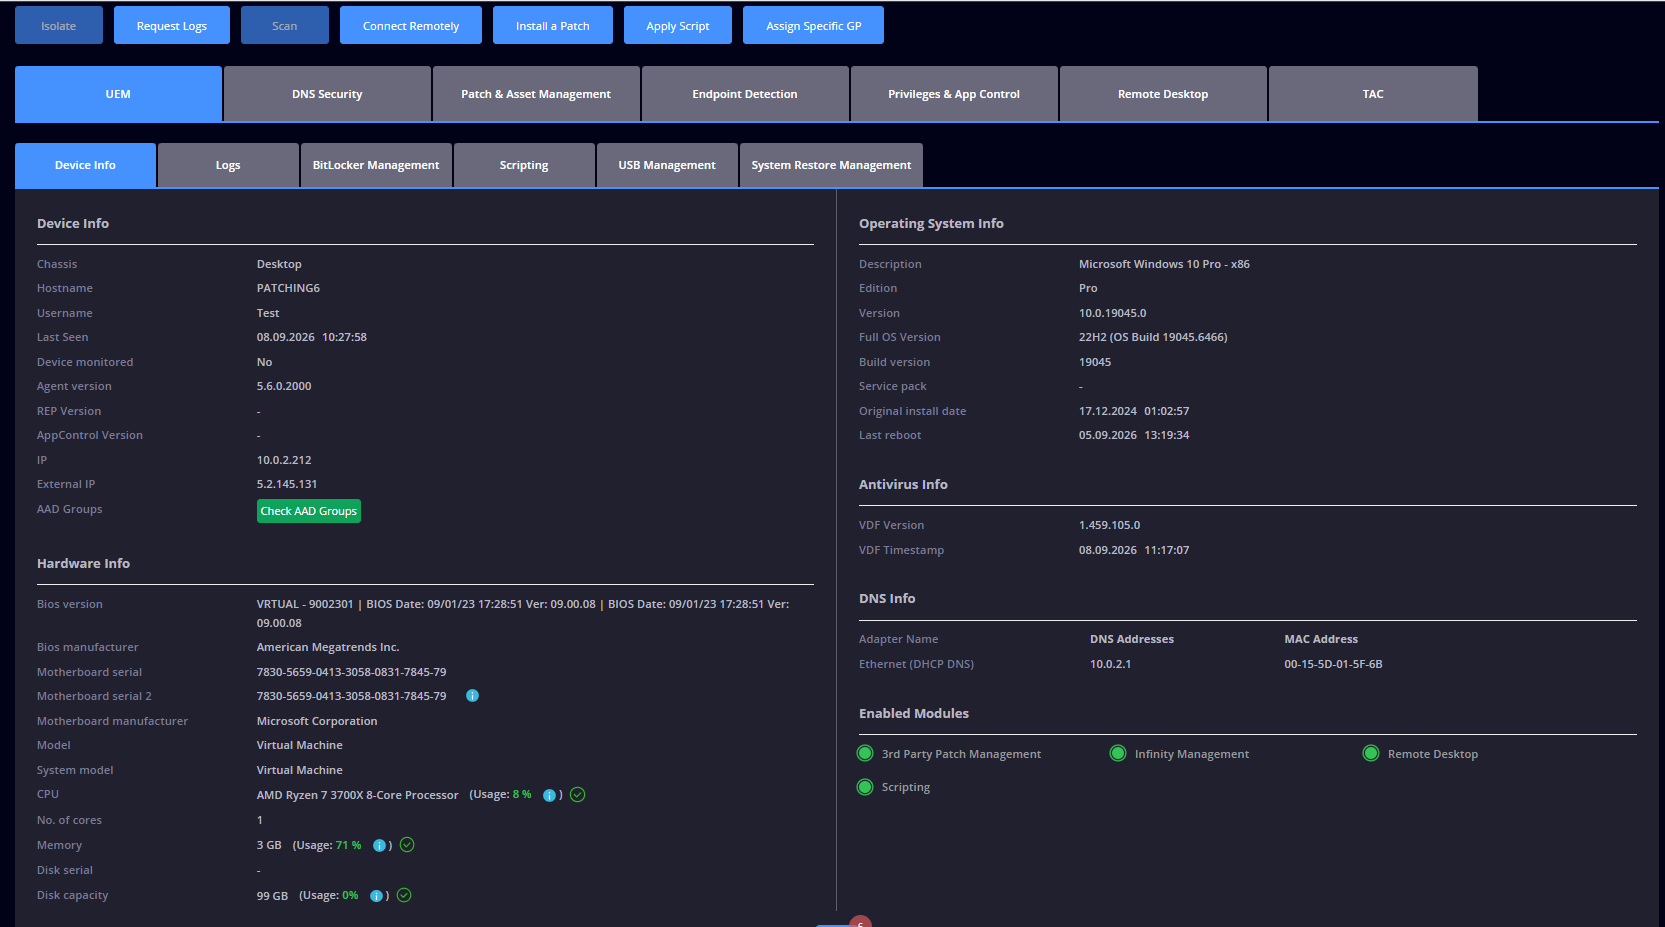Select External IP 5.2.145.131
The height and width of the screenshot is (927, 1665).
point(287,484)
